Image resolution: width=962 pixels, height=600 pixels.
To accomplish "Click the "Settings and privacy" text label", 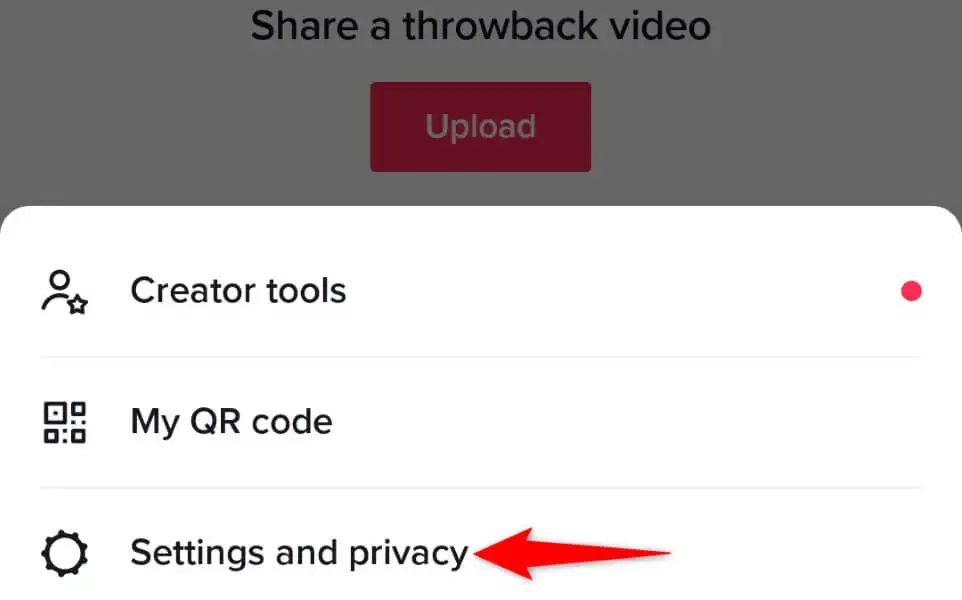I will (x=299, y=553).
